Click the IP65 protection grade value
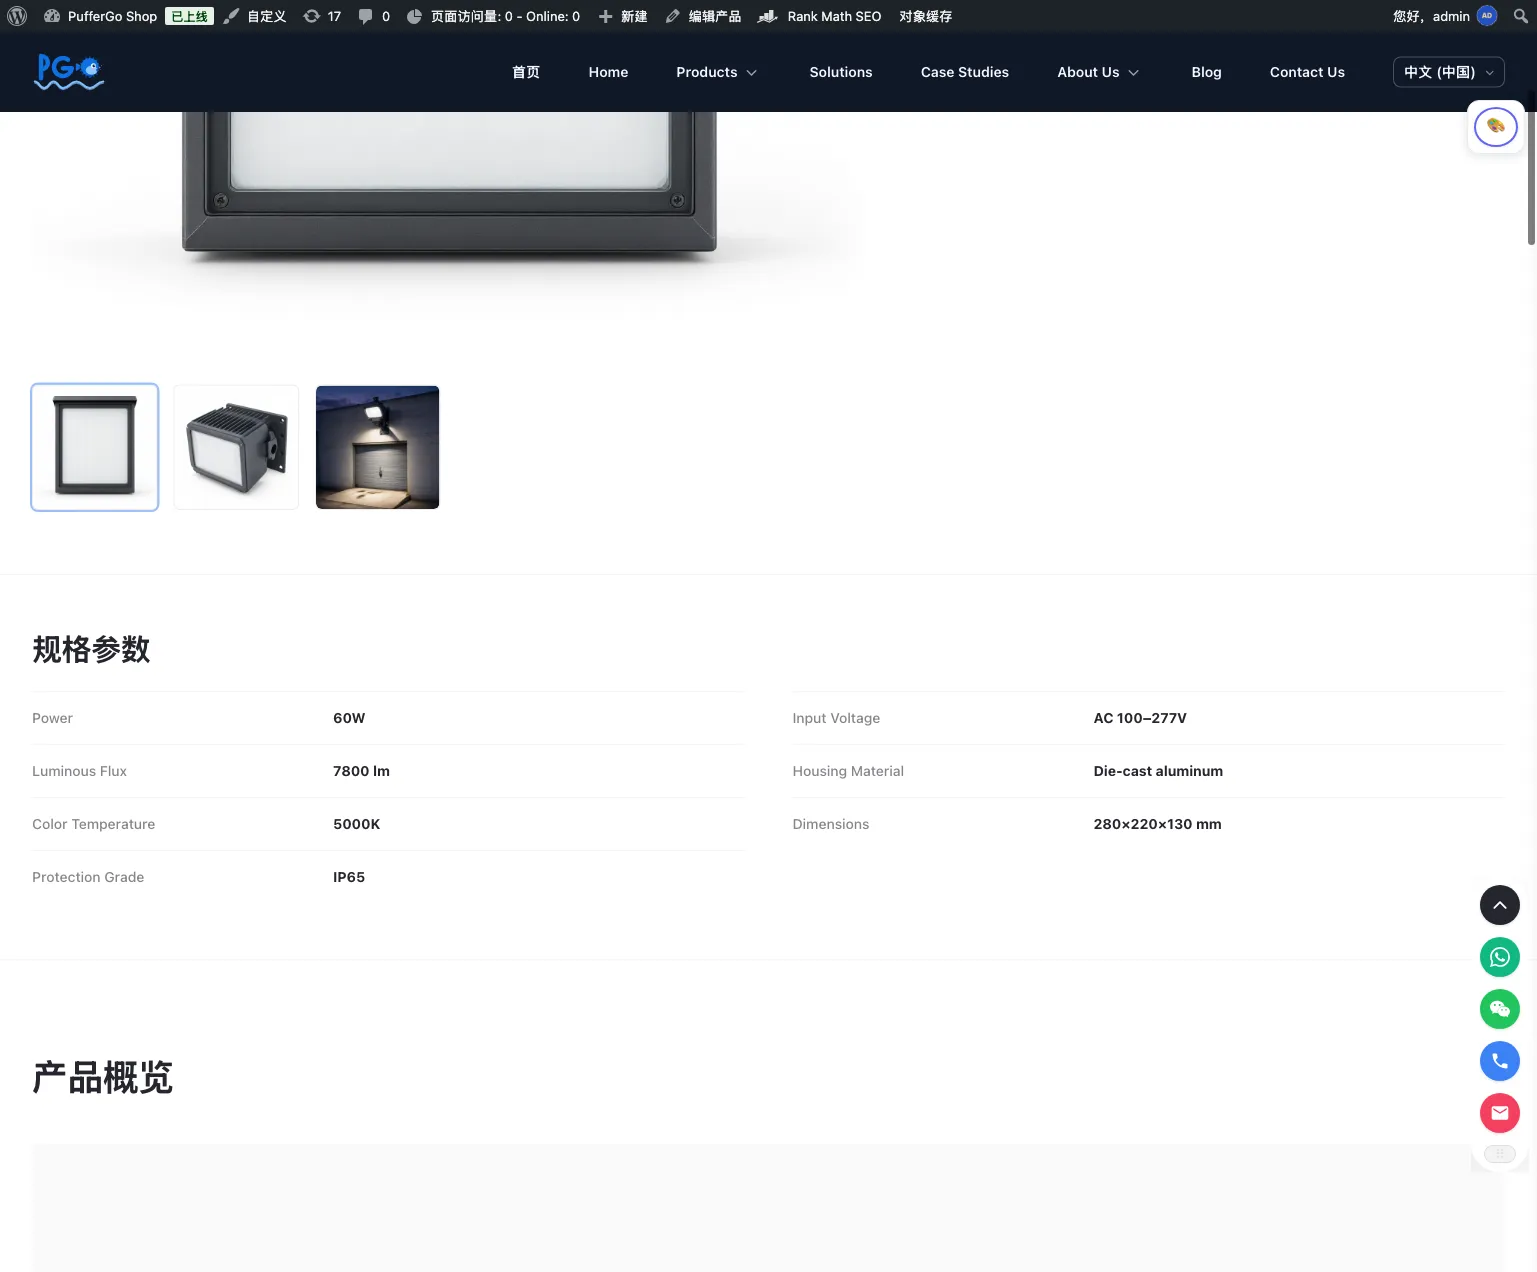 pos(349,877)
